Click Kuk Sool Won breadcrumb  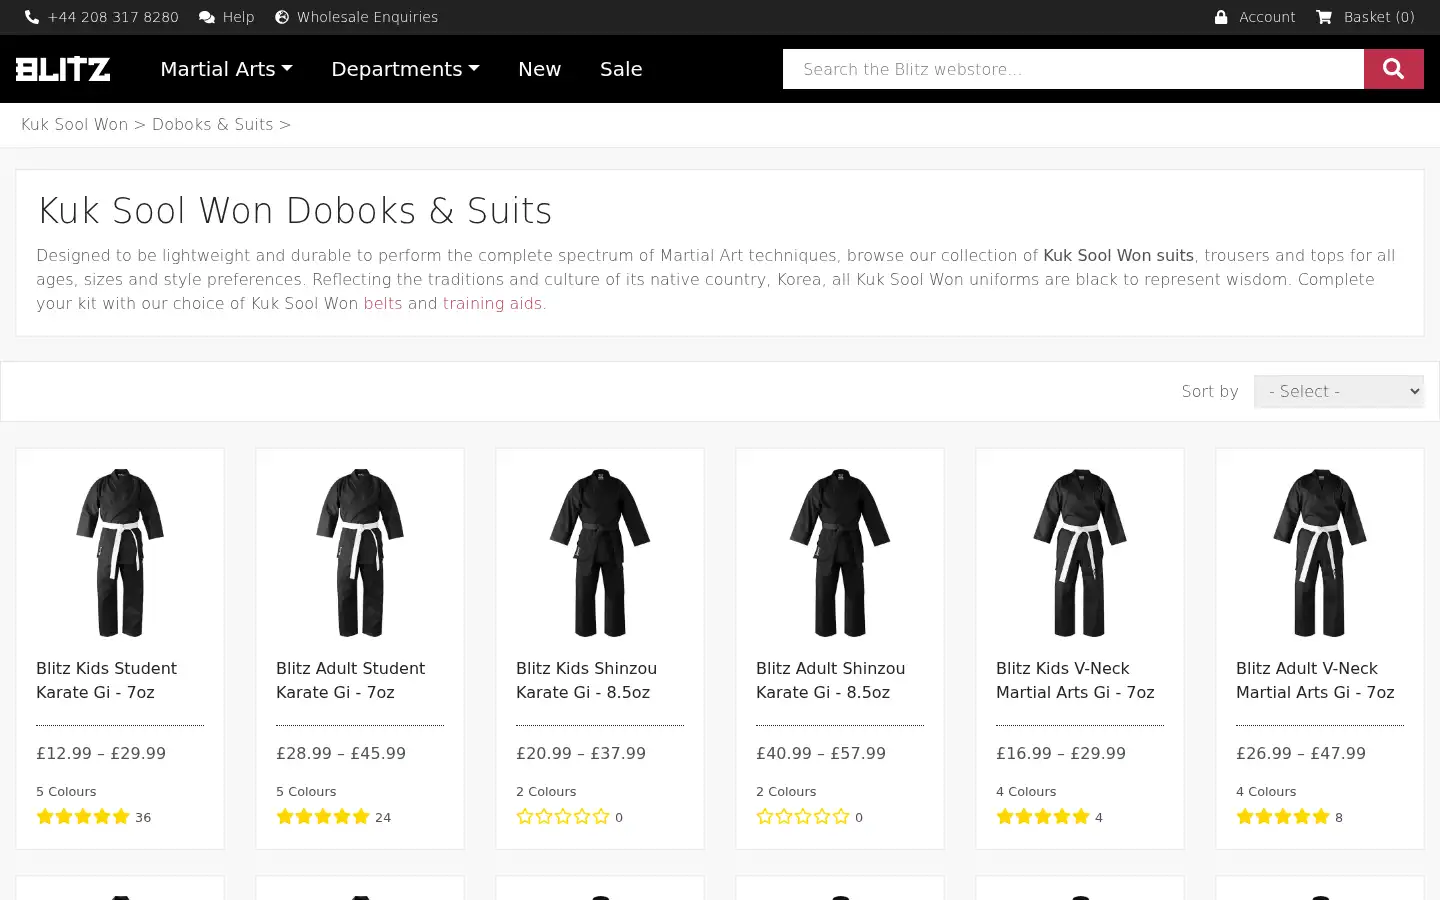click(75, 125)
